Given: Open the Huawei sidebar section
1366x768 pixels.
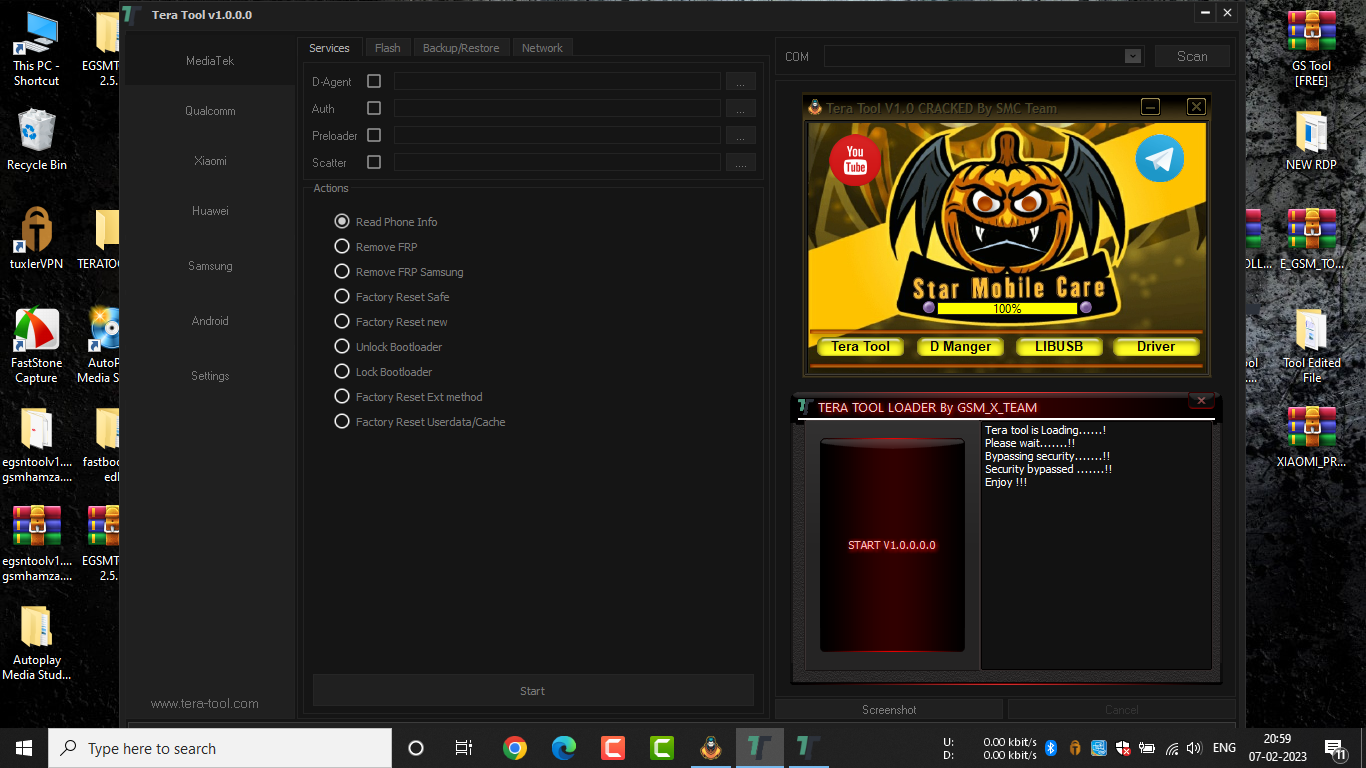Looking at the screenshot, I should coord(210,211).
